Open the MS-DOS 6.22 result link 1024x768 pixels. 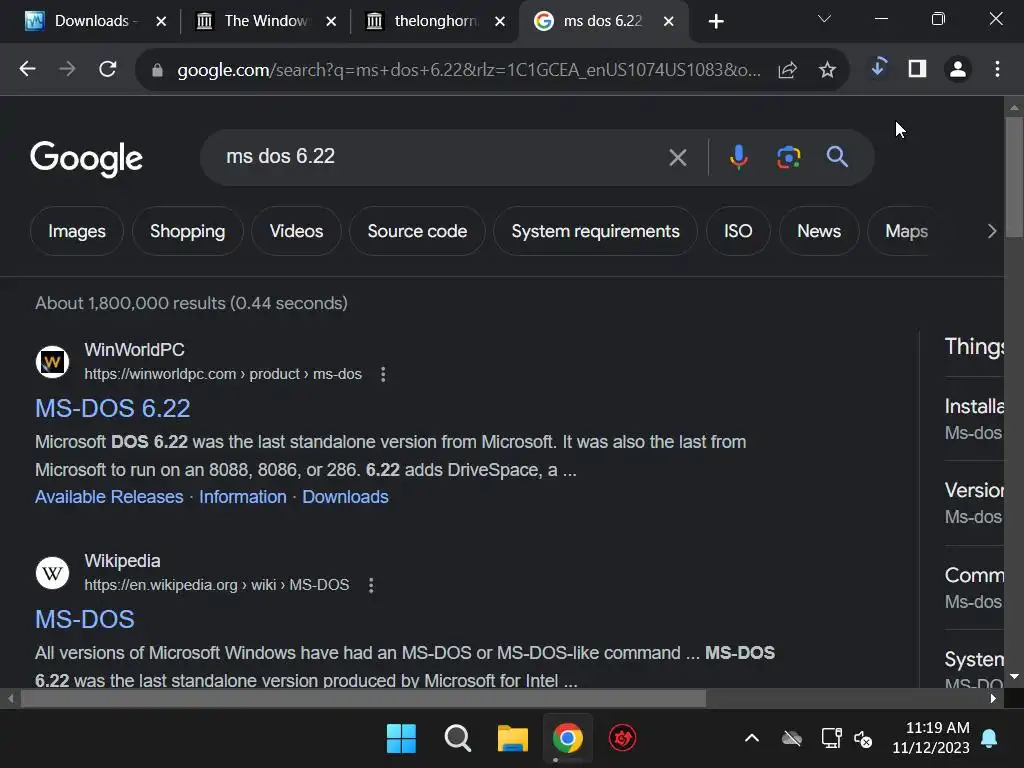click(112, 409)
